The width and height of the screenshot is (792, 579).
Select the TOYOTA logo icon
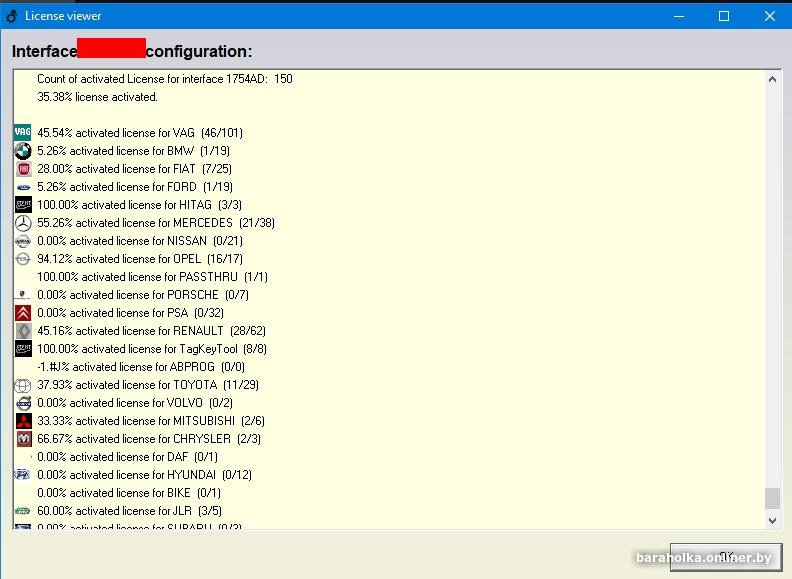(x=23, y=385)
